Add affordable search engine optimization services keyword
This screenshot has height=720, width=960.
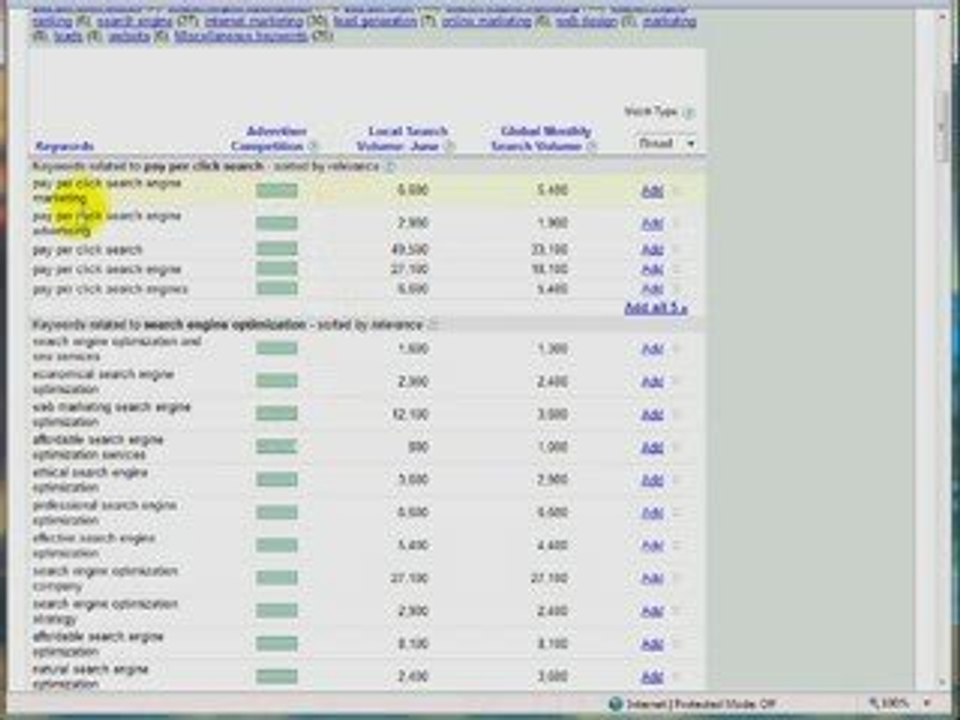[x=652, y=448]
